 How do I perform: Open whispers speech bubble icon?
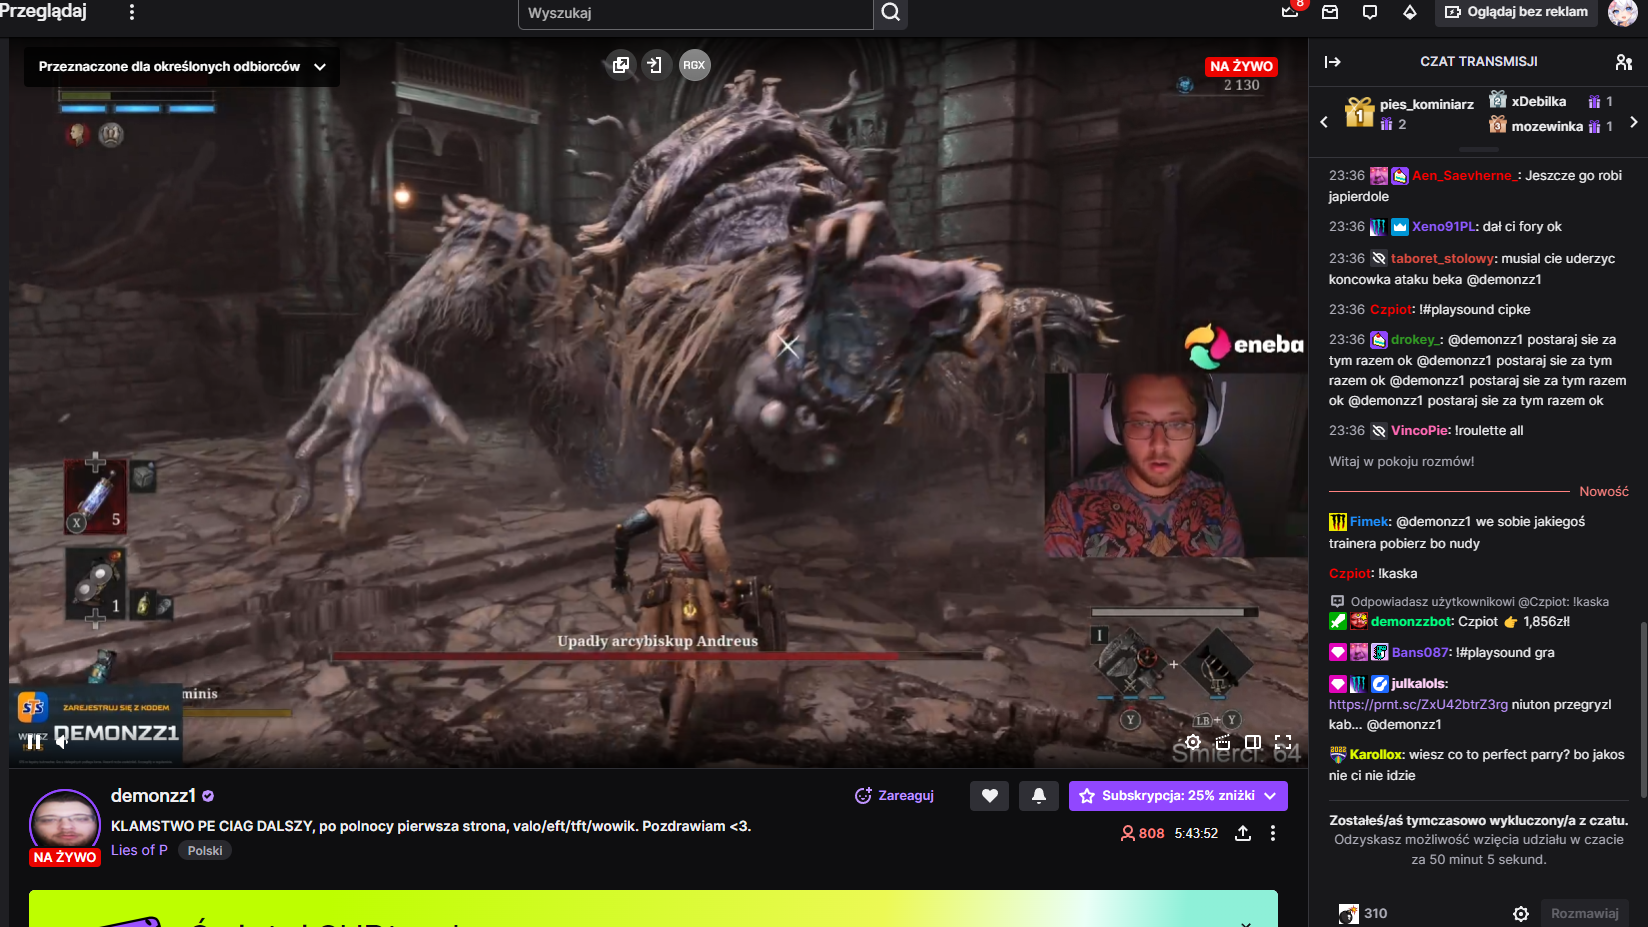click(1370, 12)
